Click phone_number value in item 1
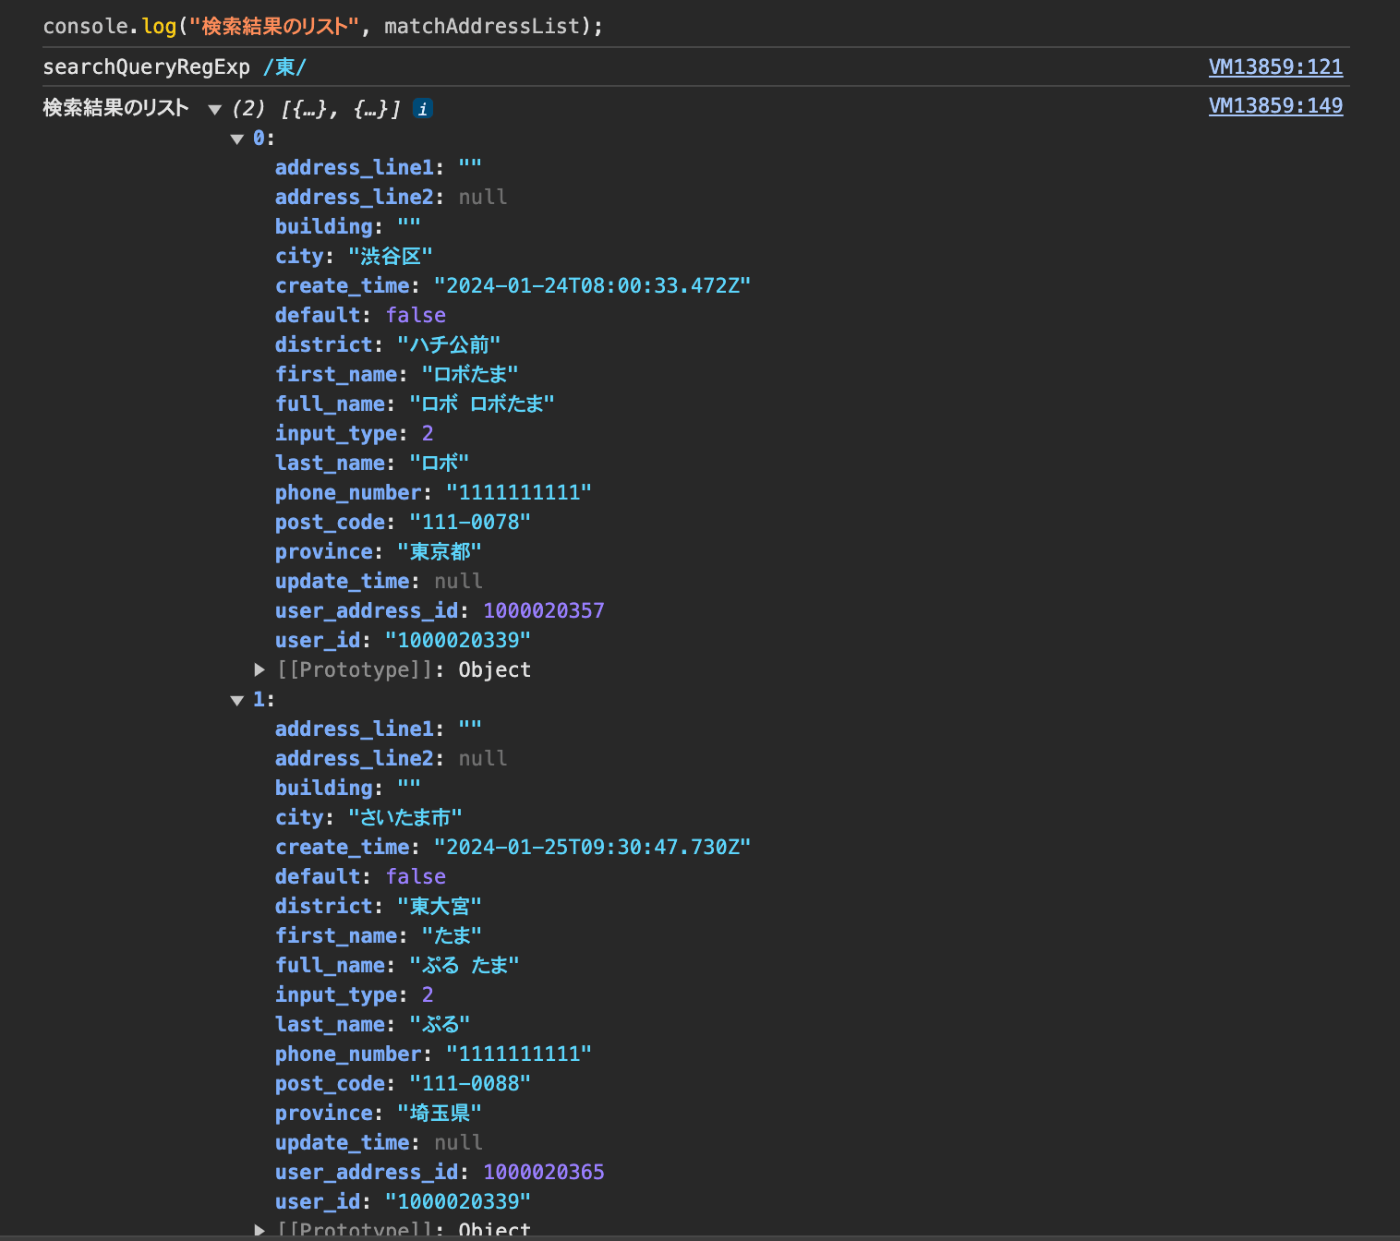Screen dimensions: 1400x1241 click(x=519, y=1054)
